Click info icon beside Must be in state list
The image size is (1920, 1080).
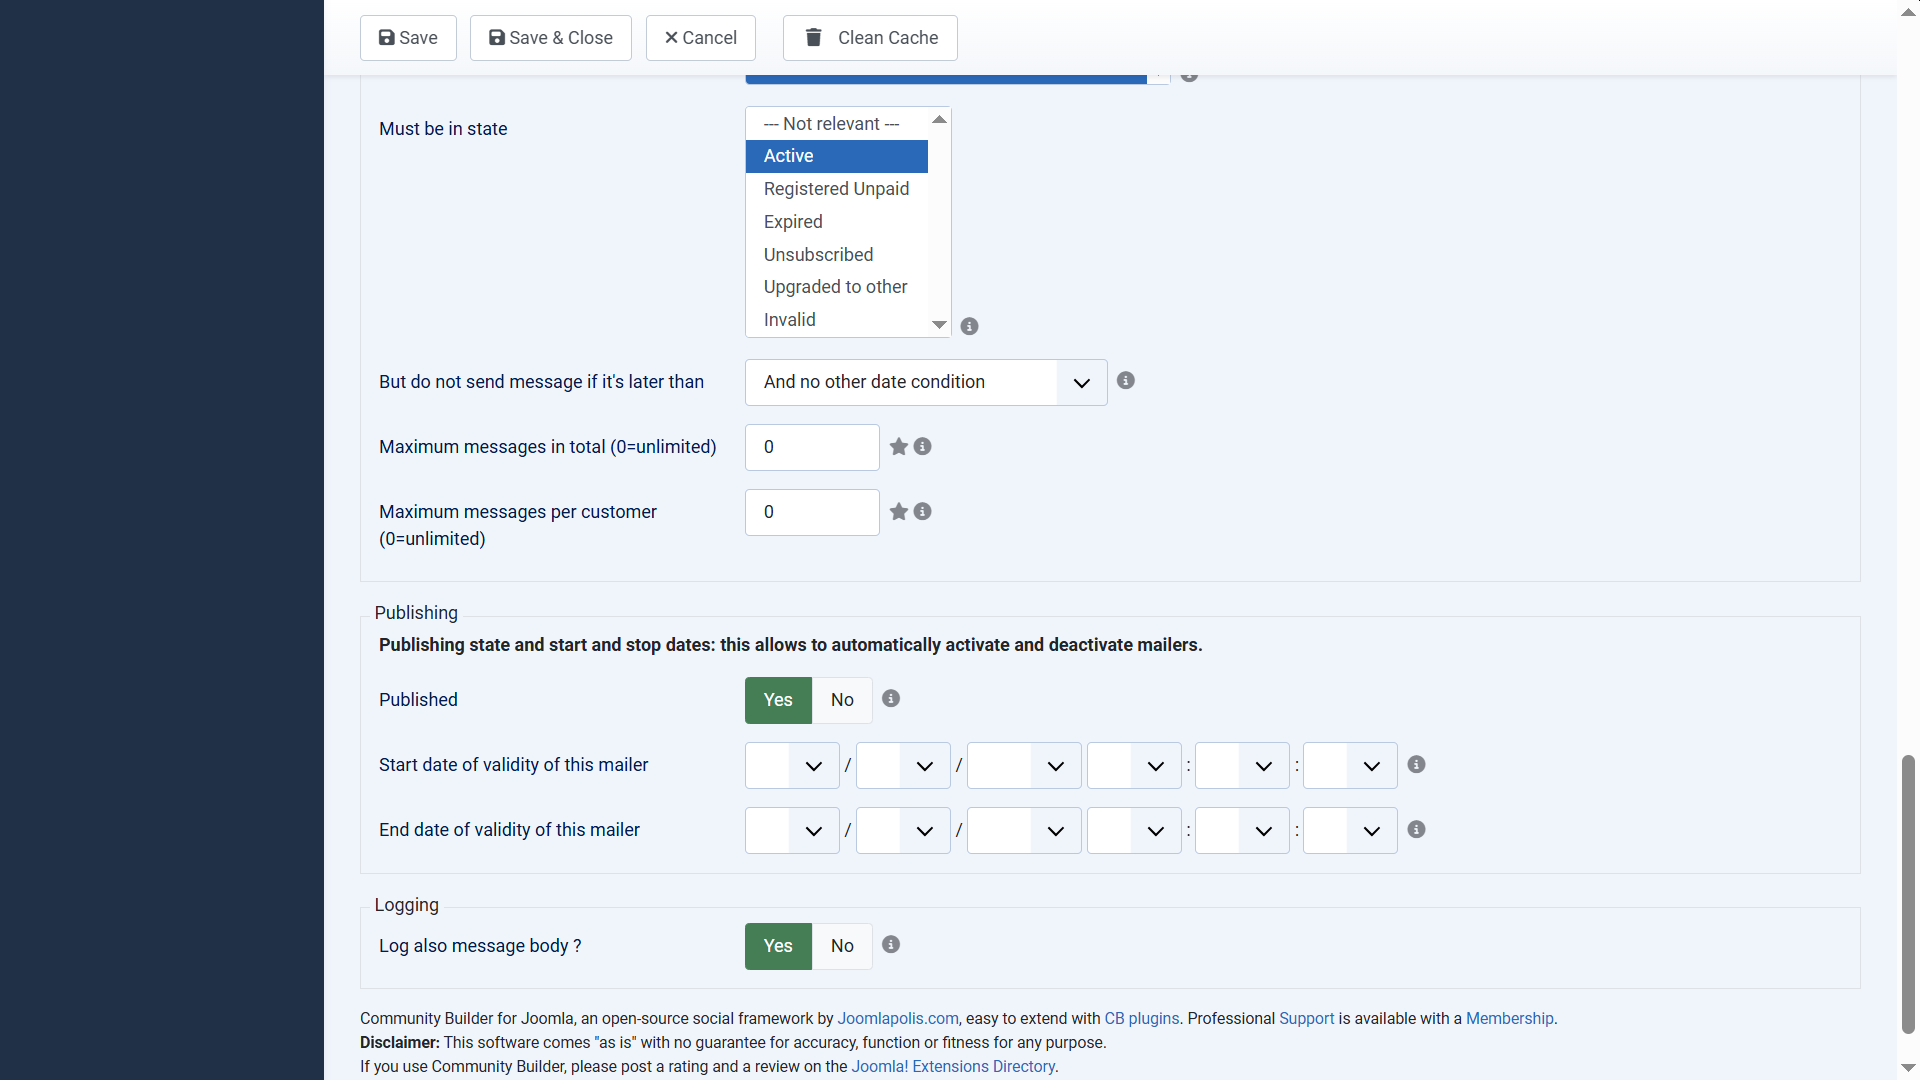[x=969, y=327]
